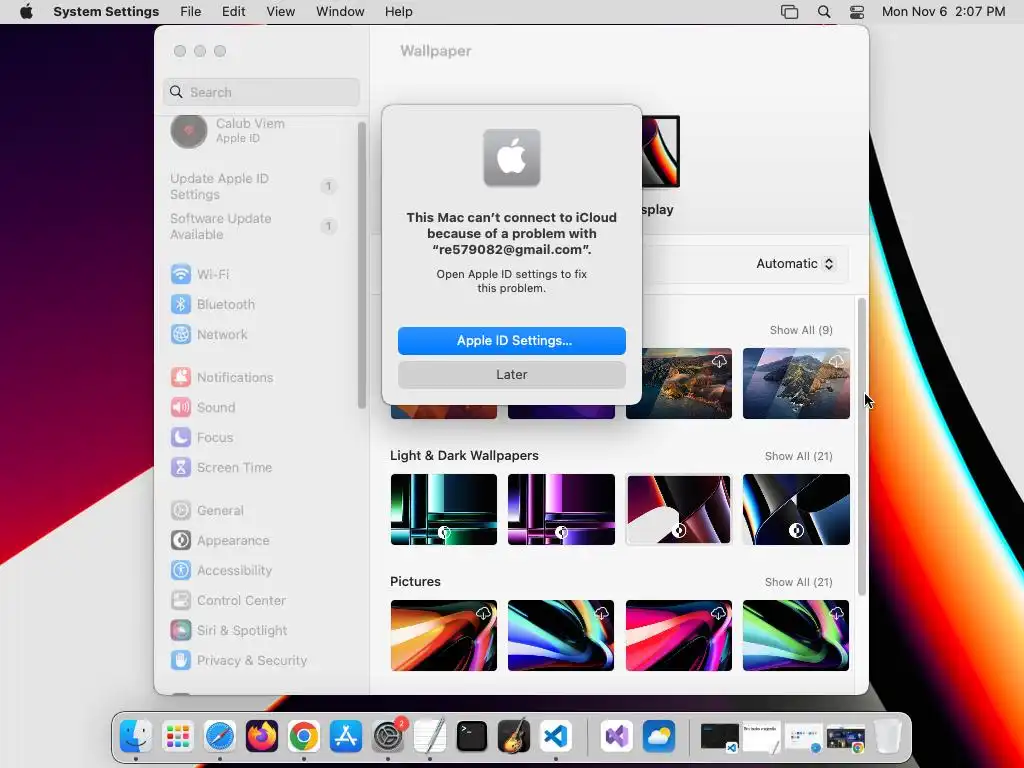Screen dimensions: 1024x768
Task: Open Siri & Spotlight settings
Action: coord(229,631)
